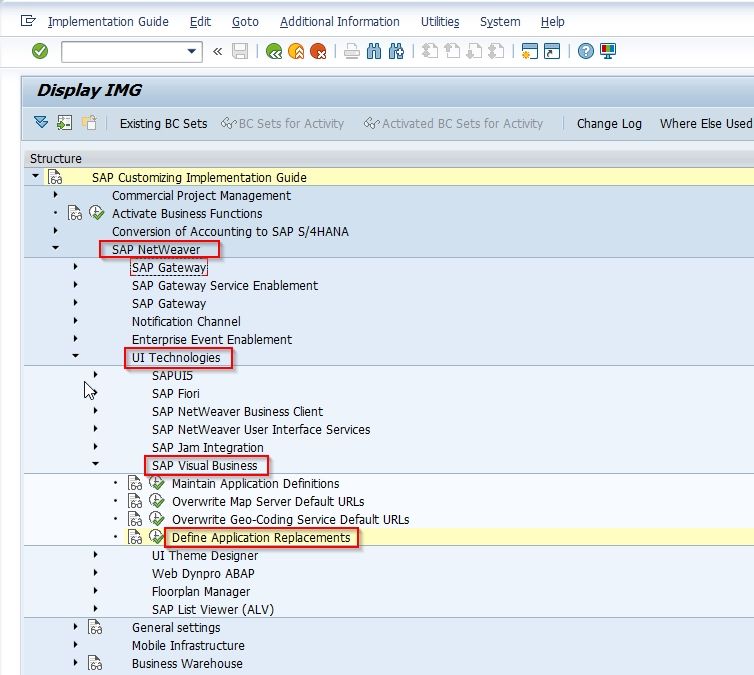Click the menu window icon left of Implementation Guide

coord(28,21)
